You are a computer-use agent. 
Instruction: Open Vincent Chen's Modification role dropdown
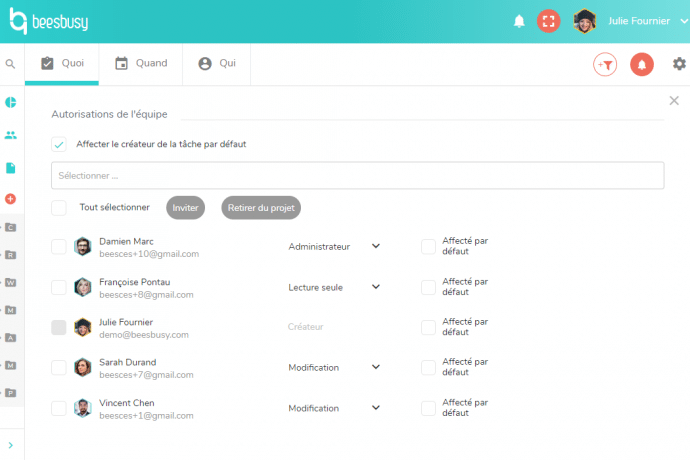click(334, 408)
